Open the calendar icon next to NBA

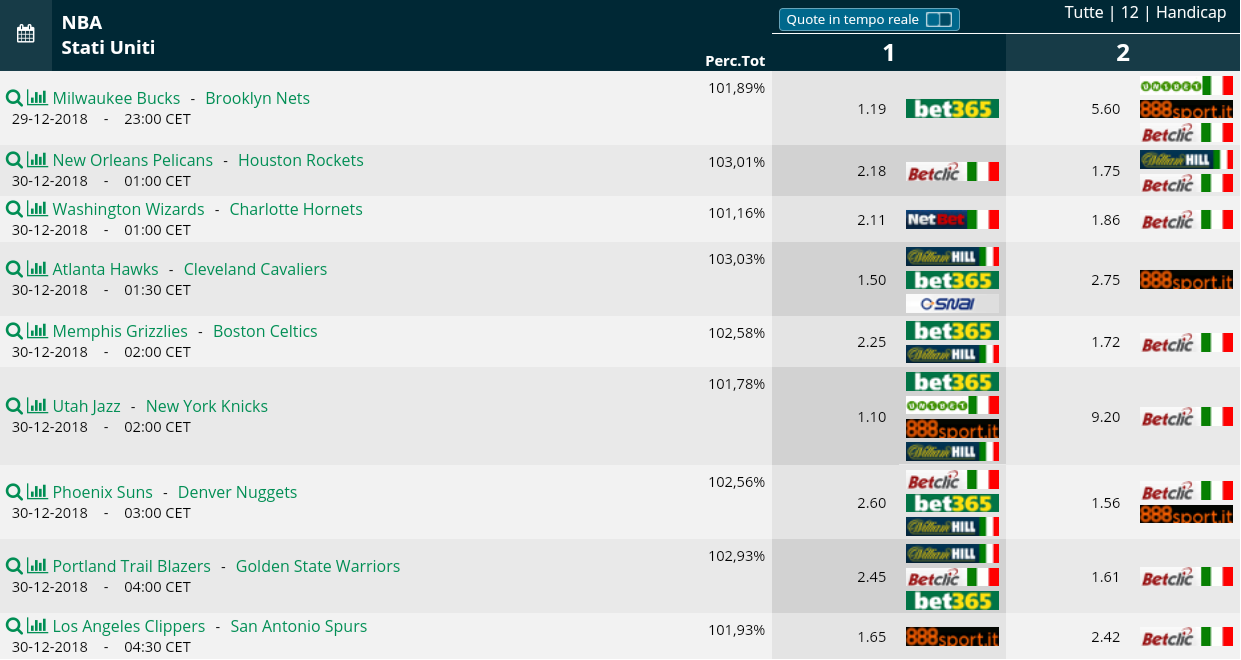tap(26, 35)
